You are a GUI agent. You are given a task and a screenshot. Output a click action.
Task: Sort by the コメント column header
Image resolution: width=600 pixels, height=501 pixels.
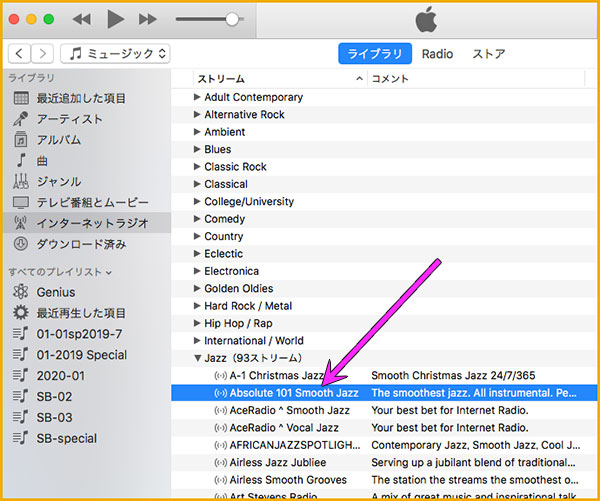click(476, 79)
